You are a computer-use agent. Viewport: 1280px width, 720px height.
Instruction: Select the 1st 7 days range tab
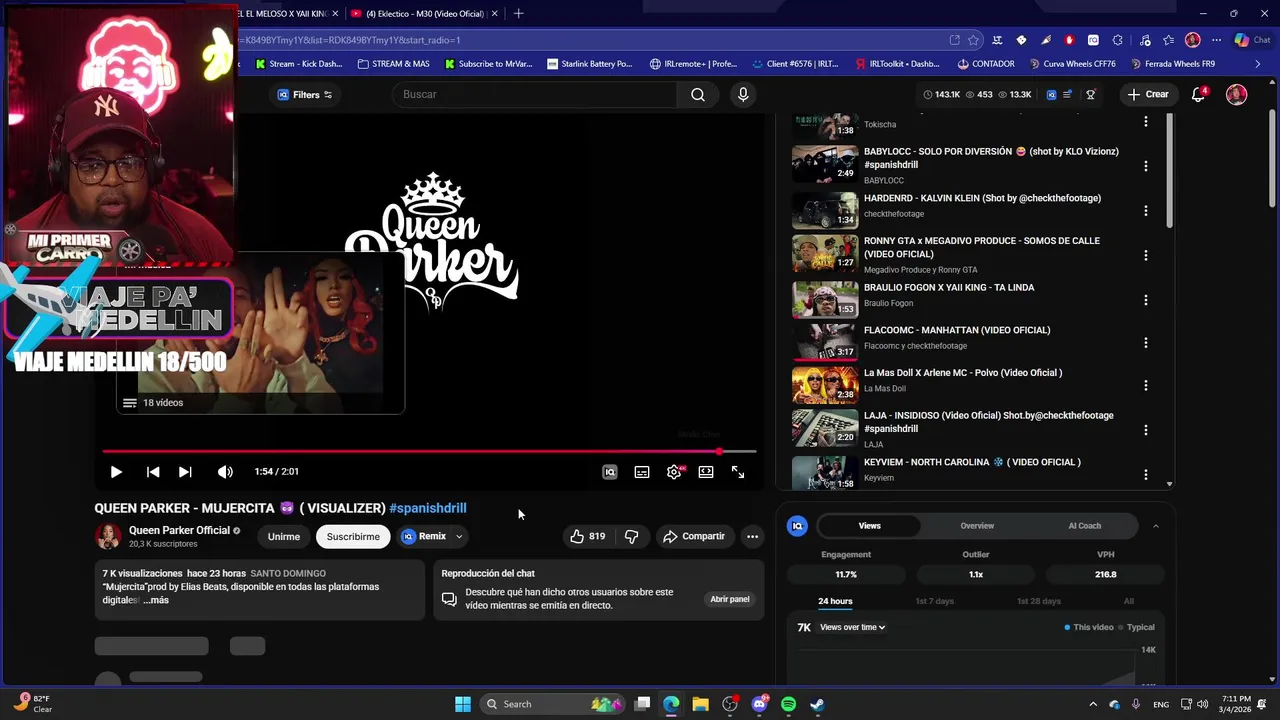pyautogui.click(x=935, y=601)
